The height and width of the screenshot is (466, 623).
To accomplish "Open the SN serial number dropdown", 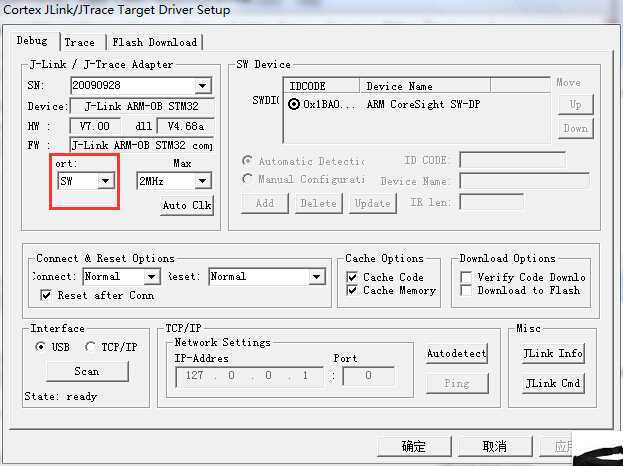I will pyautogui.click(x=203, y=85).
